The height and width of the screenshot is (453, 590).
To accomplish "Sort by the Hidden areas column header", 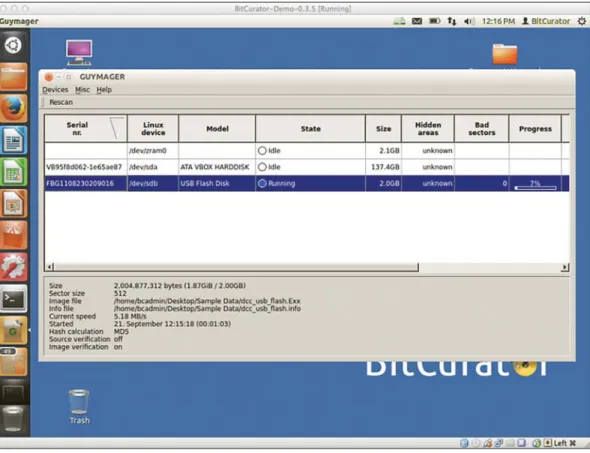I will click(428, 129).
